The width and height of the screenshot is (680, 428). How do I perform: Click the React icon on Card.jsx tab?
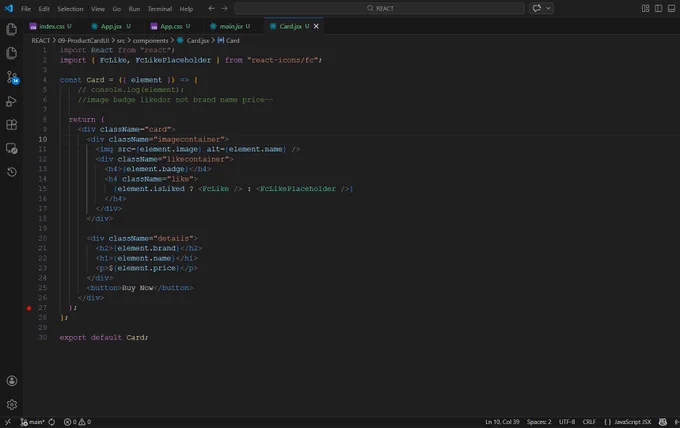(273, 26)
